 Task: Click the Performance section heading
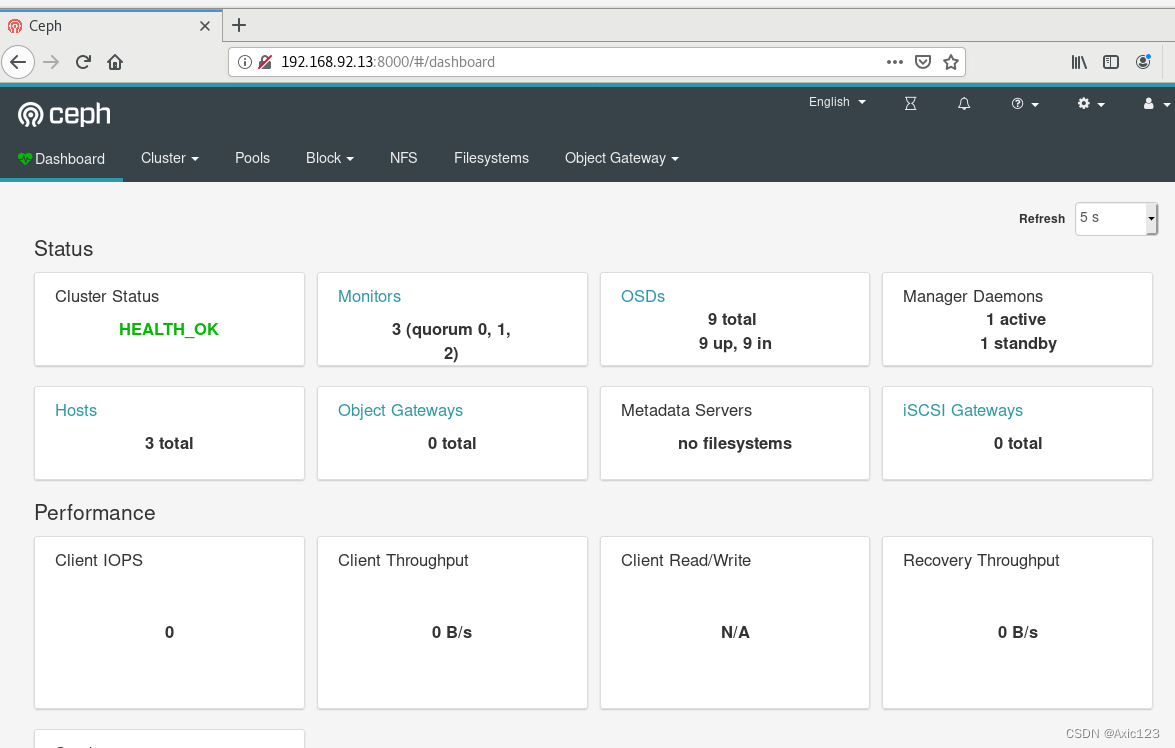(95, 513)
